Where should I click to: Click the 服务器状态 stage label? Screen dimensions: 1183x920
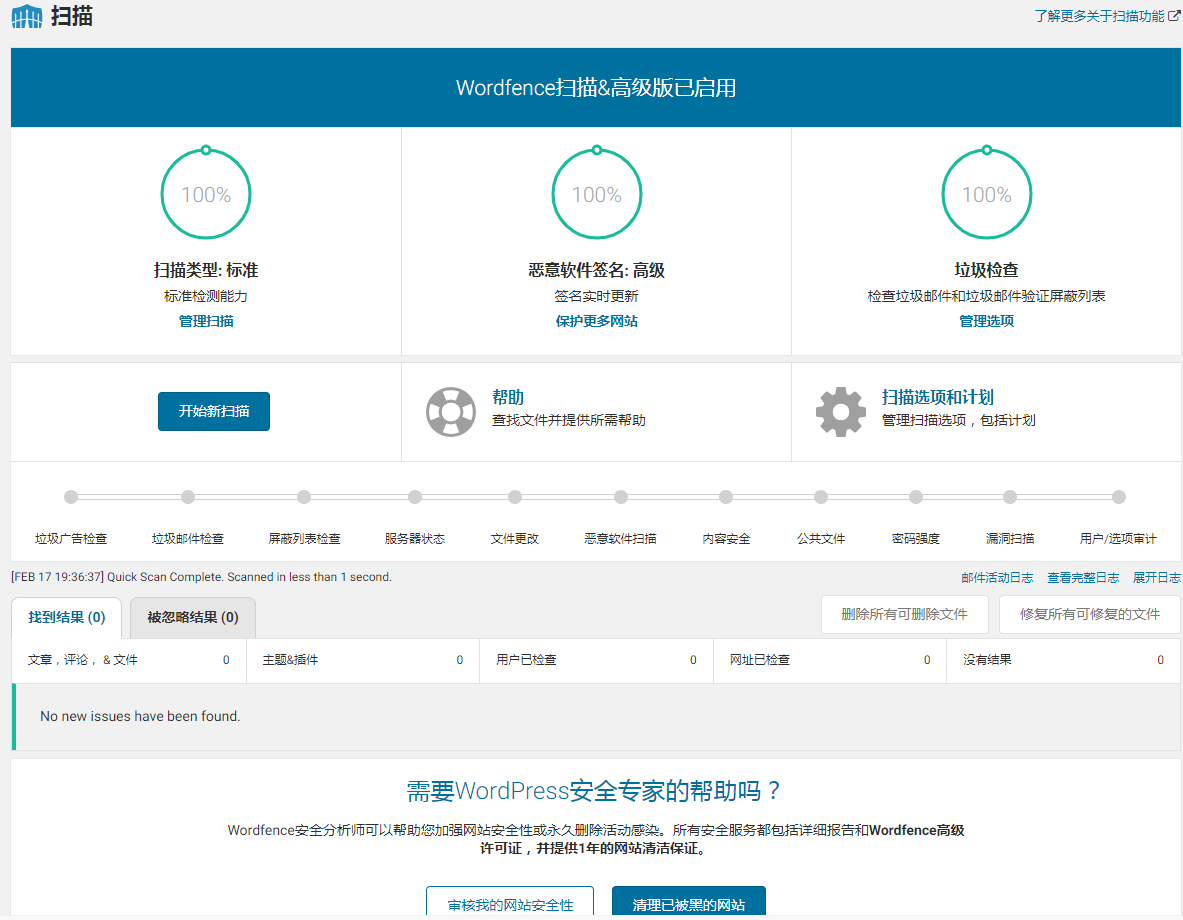coord(415,539)
